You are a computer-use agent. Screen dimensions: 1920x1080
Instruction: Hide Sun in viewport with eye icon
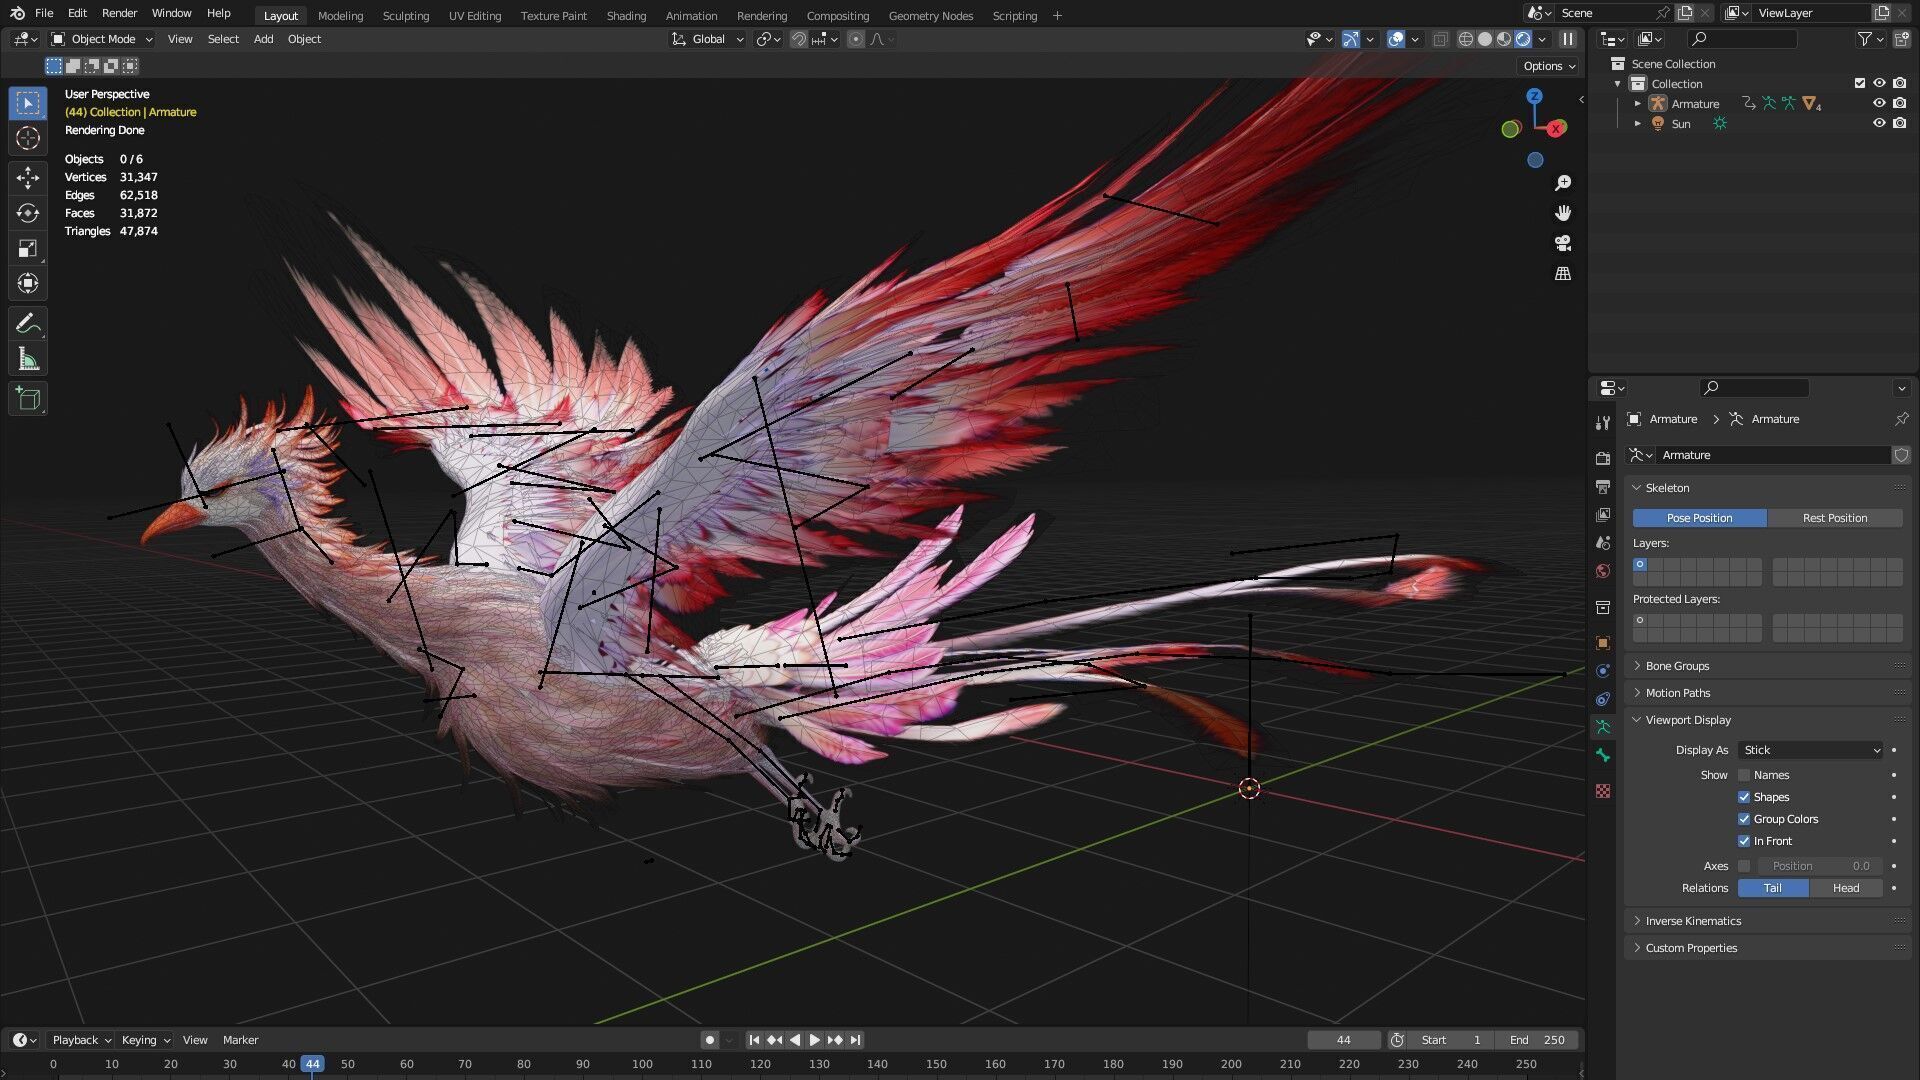(x=1879, y=123)
